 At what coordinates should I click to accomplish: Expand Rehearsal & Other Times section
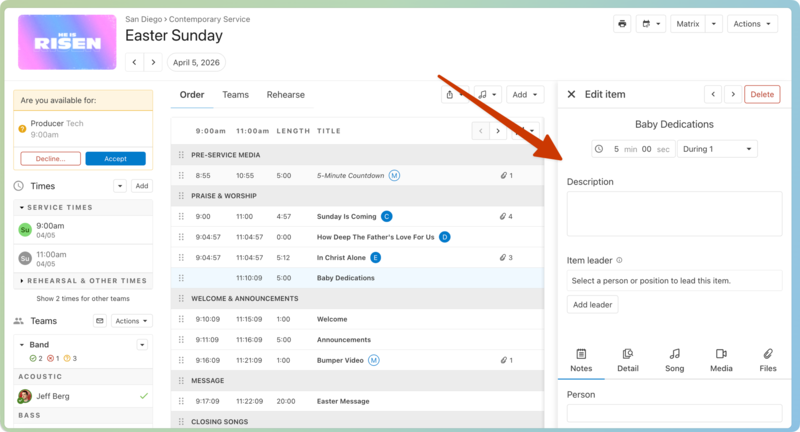[x=23, y=281]
